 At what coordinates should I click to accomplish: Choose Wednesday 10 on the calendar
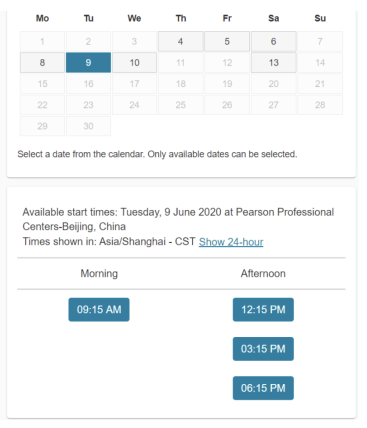pyautogui.click(x=134, y=62)
